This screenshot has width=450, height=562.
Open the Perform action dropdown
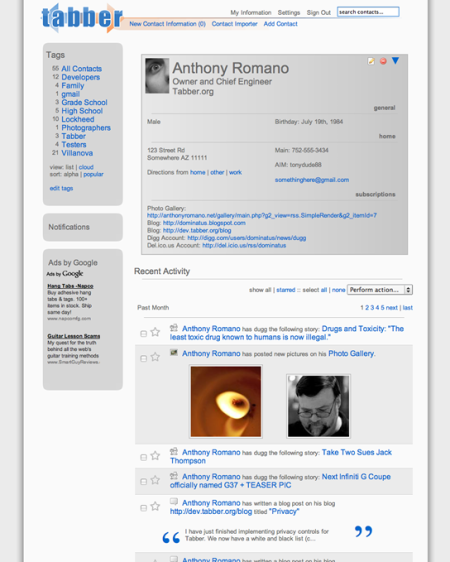(x=380, y=290)
